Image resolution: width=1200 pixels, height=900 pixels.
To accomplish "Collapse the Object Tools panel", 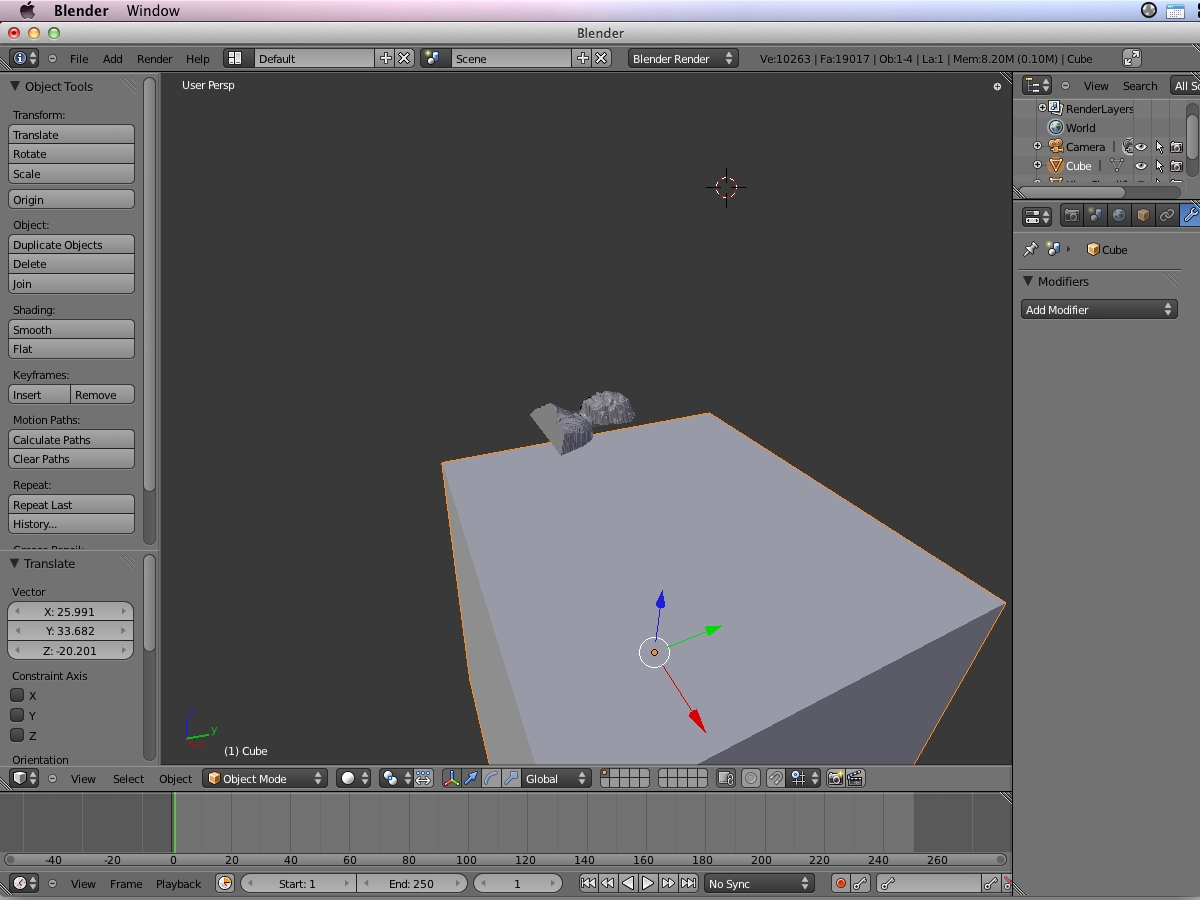I will 16,86.
